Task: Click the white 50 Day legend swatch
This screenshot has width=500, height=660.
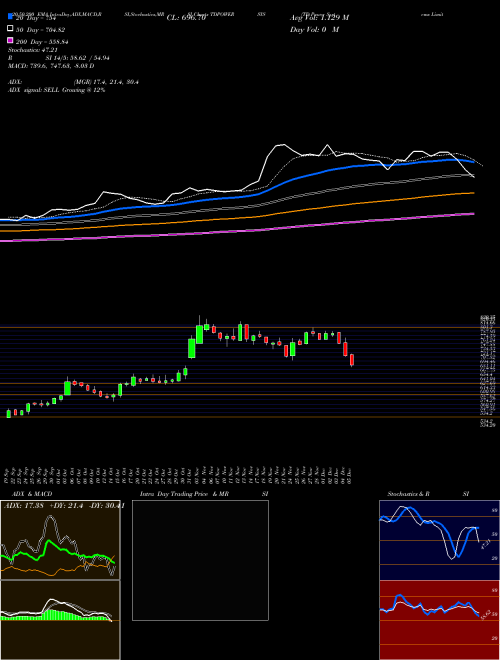Action: pos(10,29)
